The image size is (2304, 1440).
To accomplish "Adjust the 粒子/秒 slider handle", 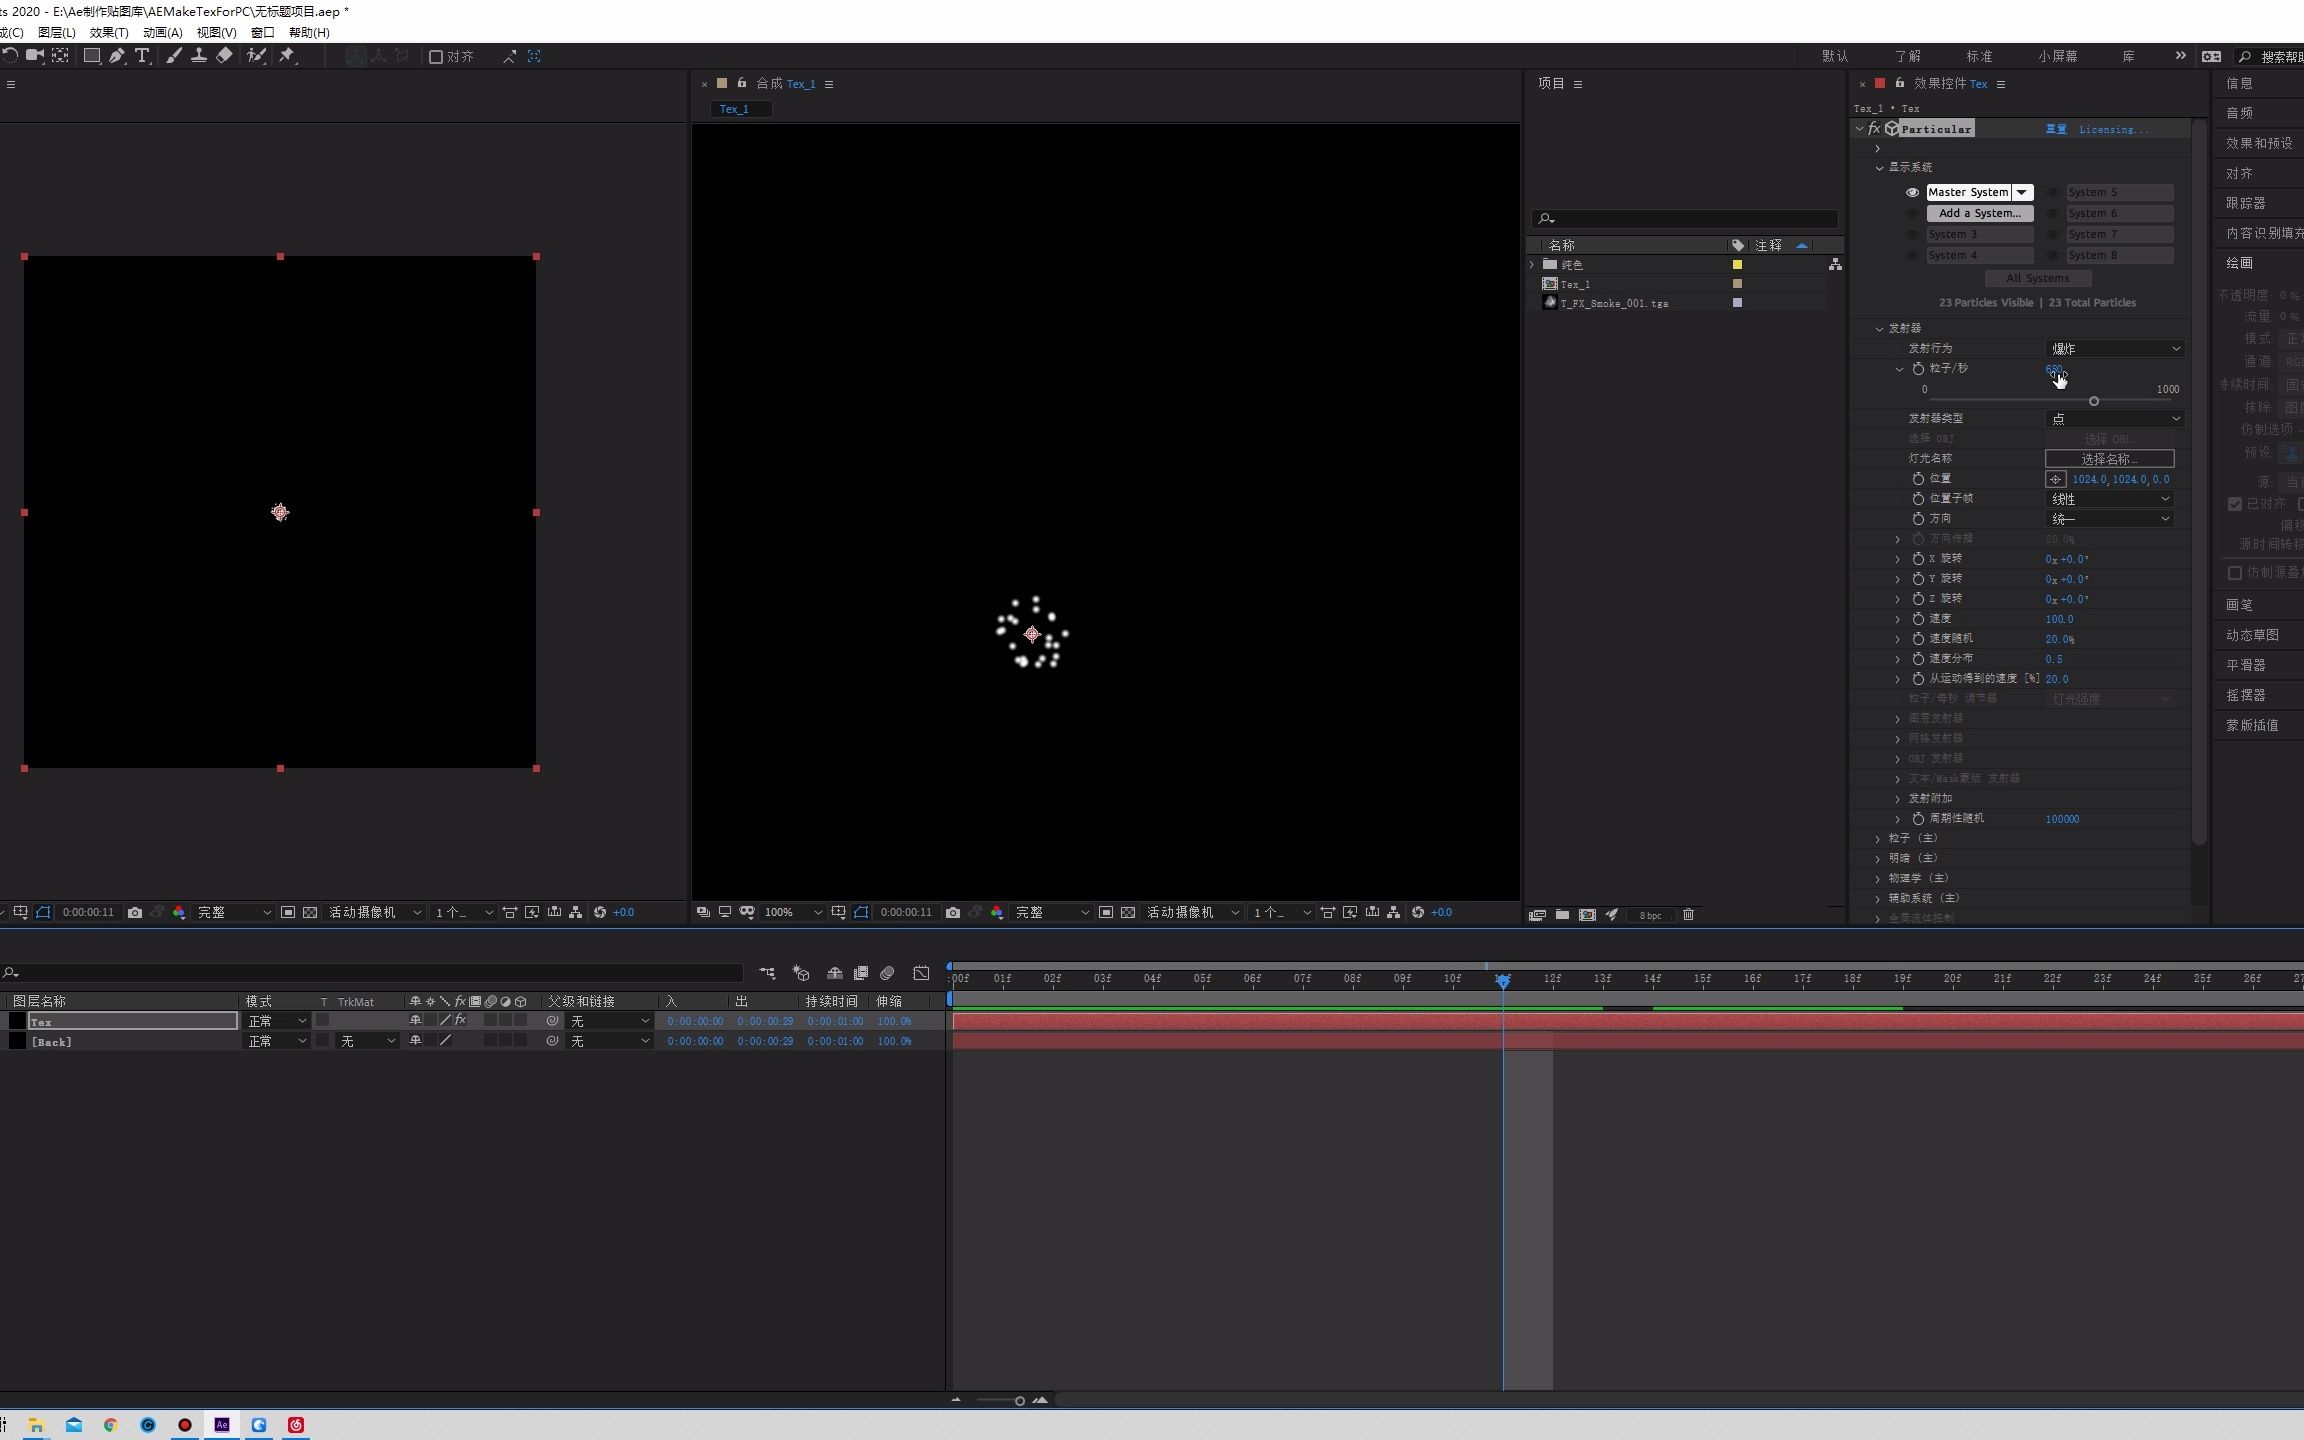I will tap(2093, 401).
